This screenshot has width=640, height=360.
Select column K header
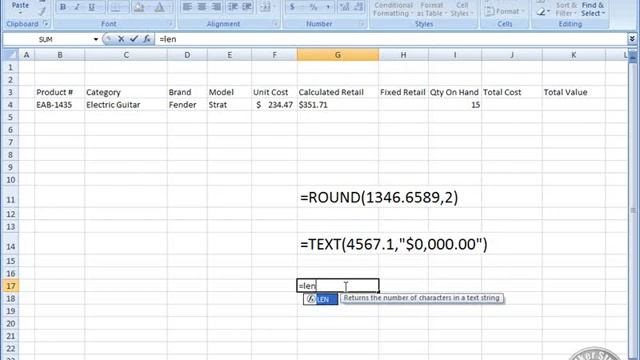pyautogui.click(x=573, y=55)
